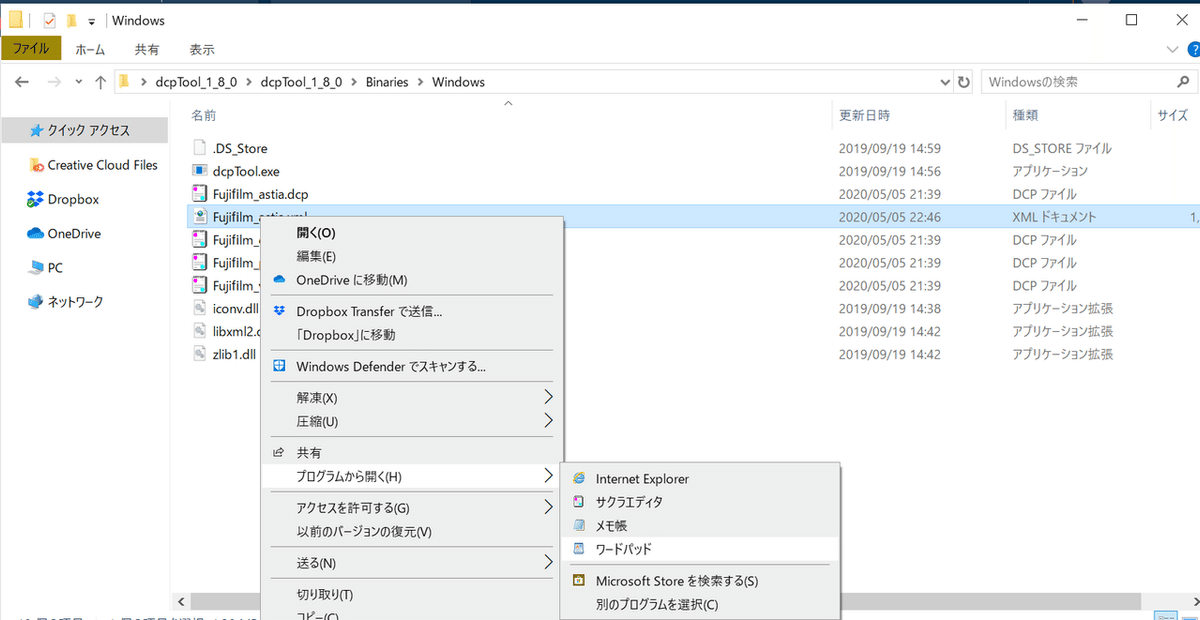This screenshot has height=620, width=1200.
Task: Open the quick access toolbar customize dropdown
Action: (91, 21)
